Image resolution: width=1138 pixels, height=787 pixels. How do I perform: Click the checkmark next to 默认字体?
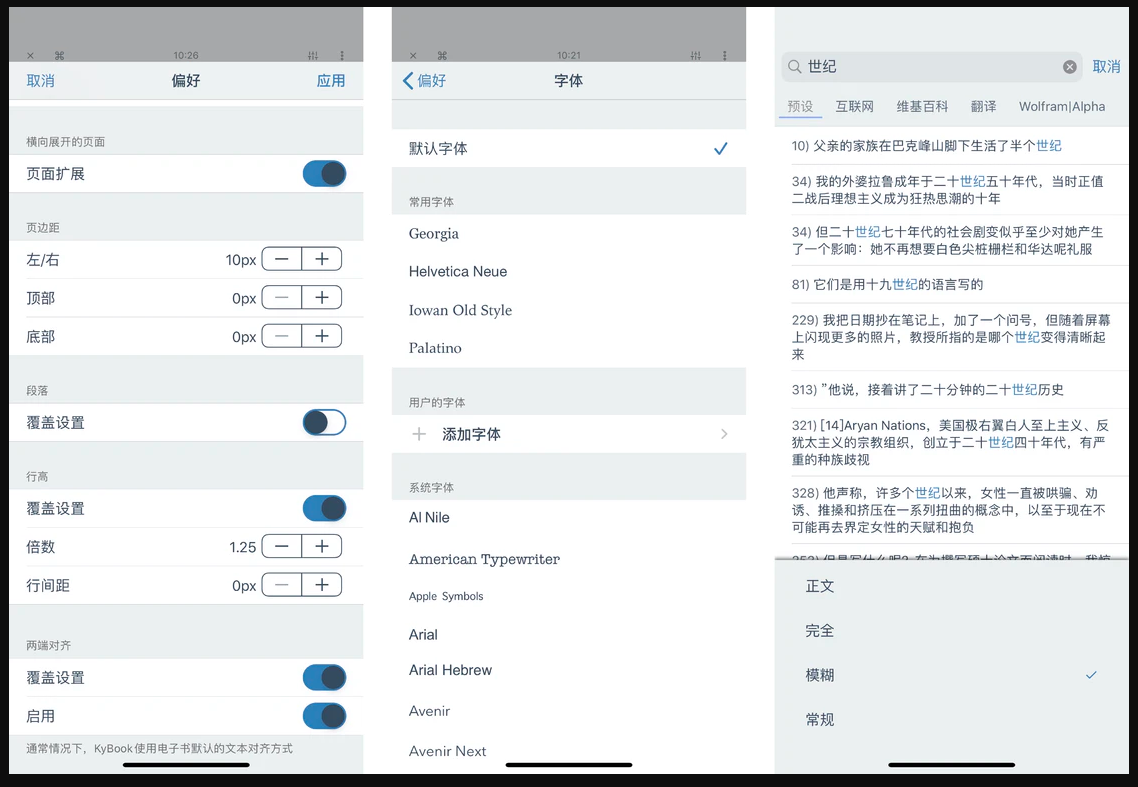click(x=720, y=148)
